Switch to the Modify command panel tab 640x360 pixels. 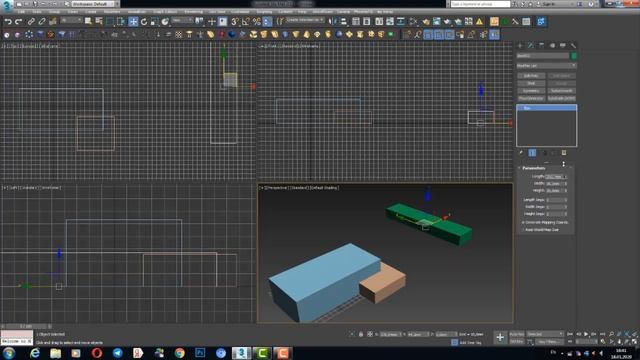(531, 45)
